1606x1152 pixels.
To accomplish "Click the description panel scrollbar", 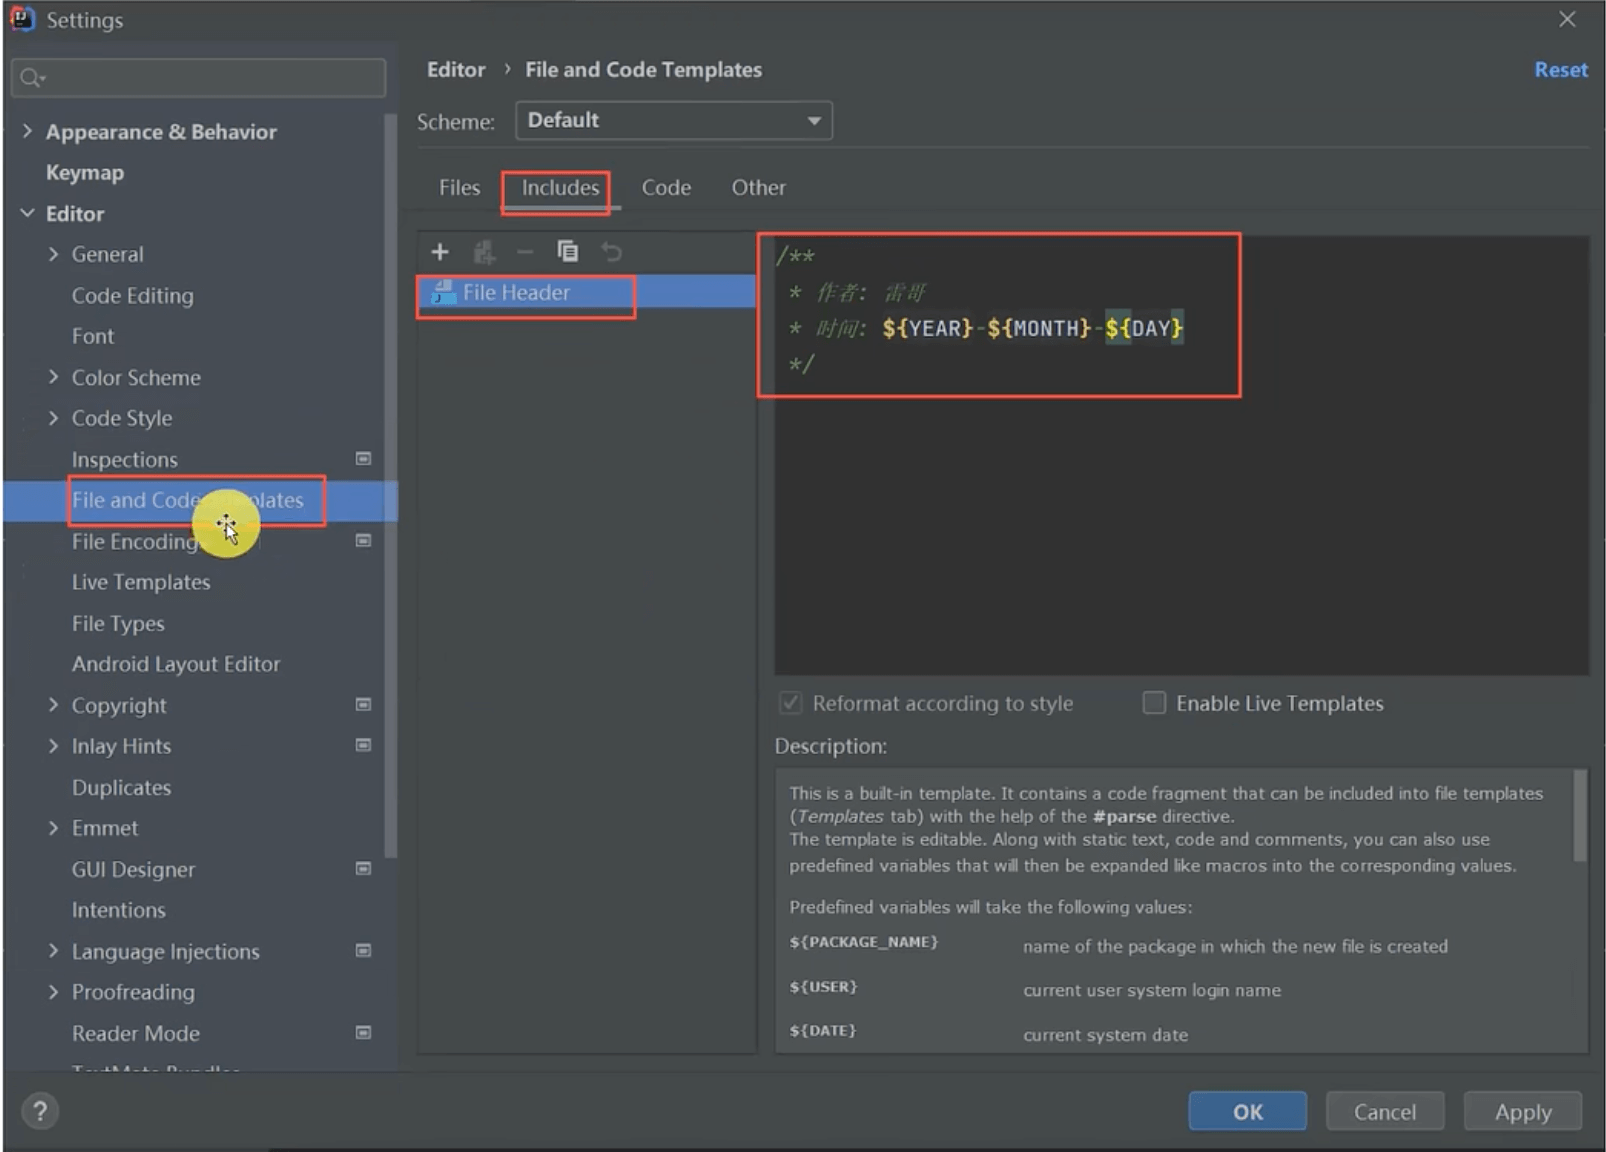I will pyautogui.click(x=1579, y=815).
